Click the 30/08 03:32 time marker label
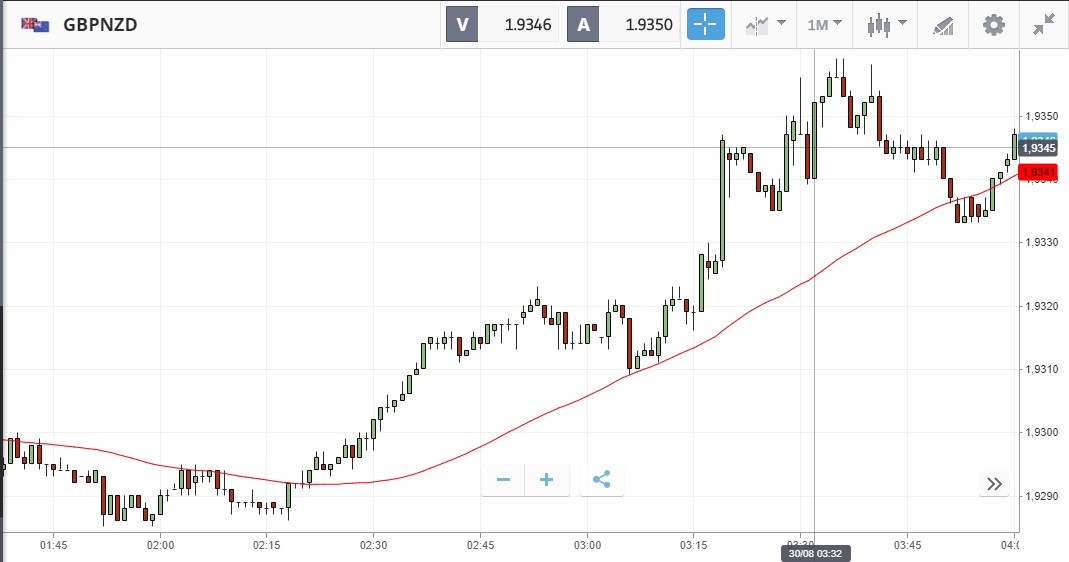Image resolution: width=1069 pixels, height=562 pixels. point(815,553)
